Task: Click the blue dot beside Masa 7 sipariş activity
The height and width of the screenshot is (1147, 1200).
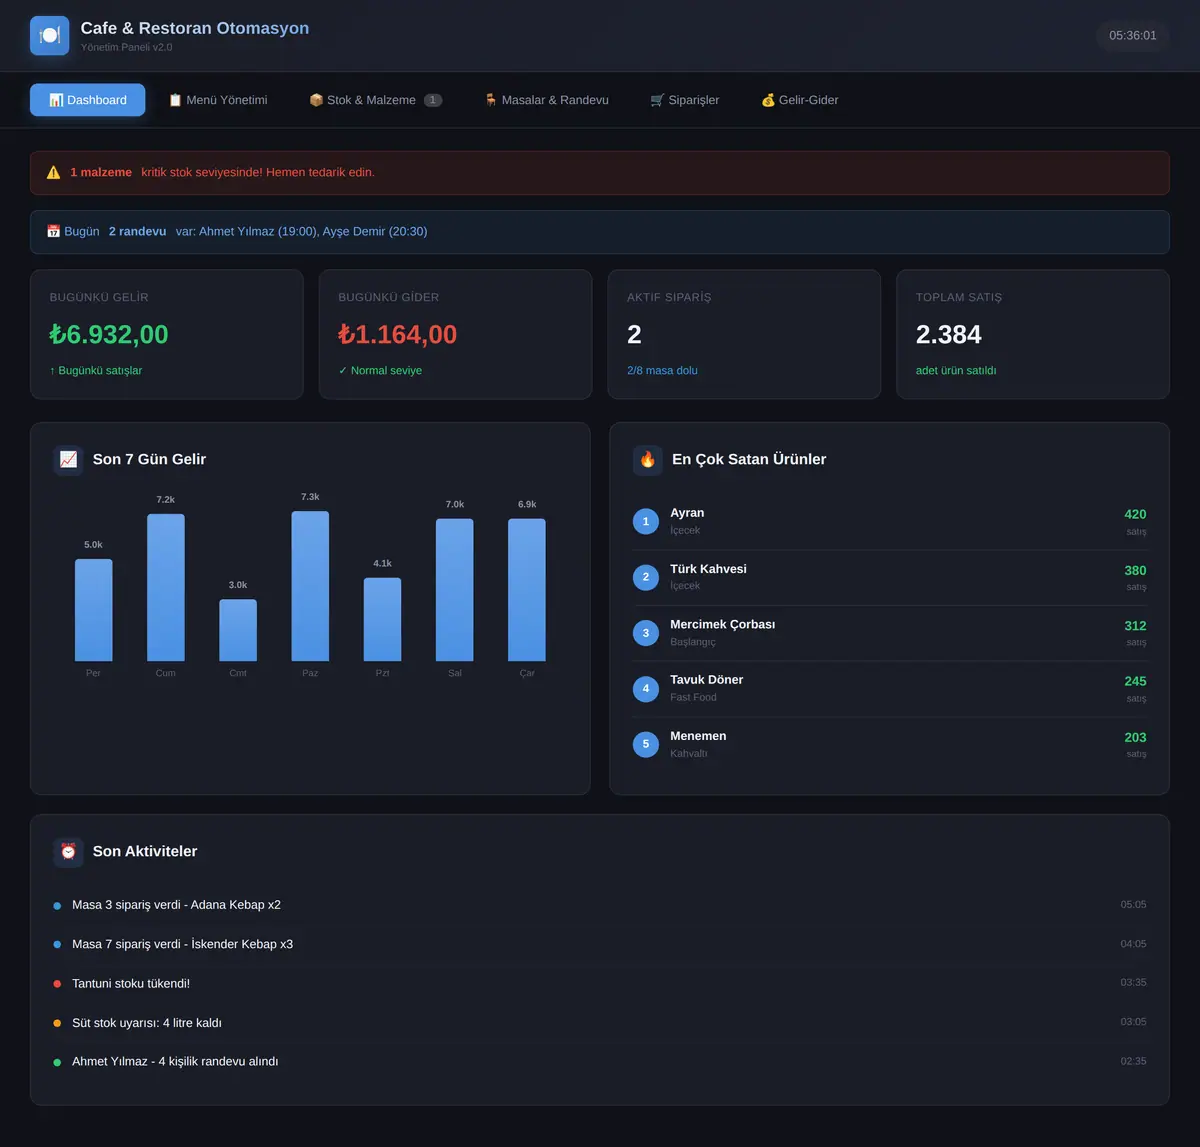Action: click(x=57, y=944)
